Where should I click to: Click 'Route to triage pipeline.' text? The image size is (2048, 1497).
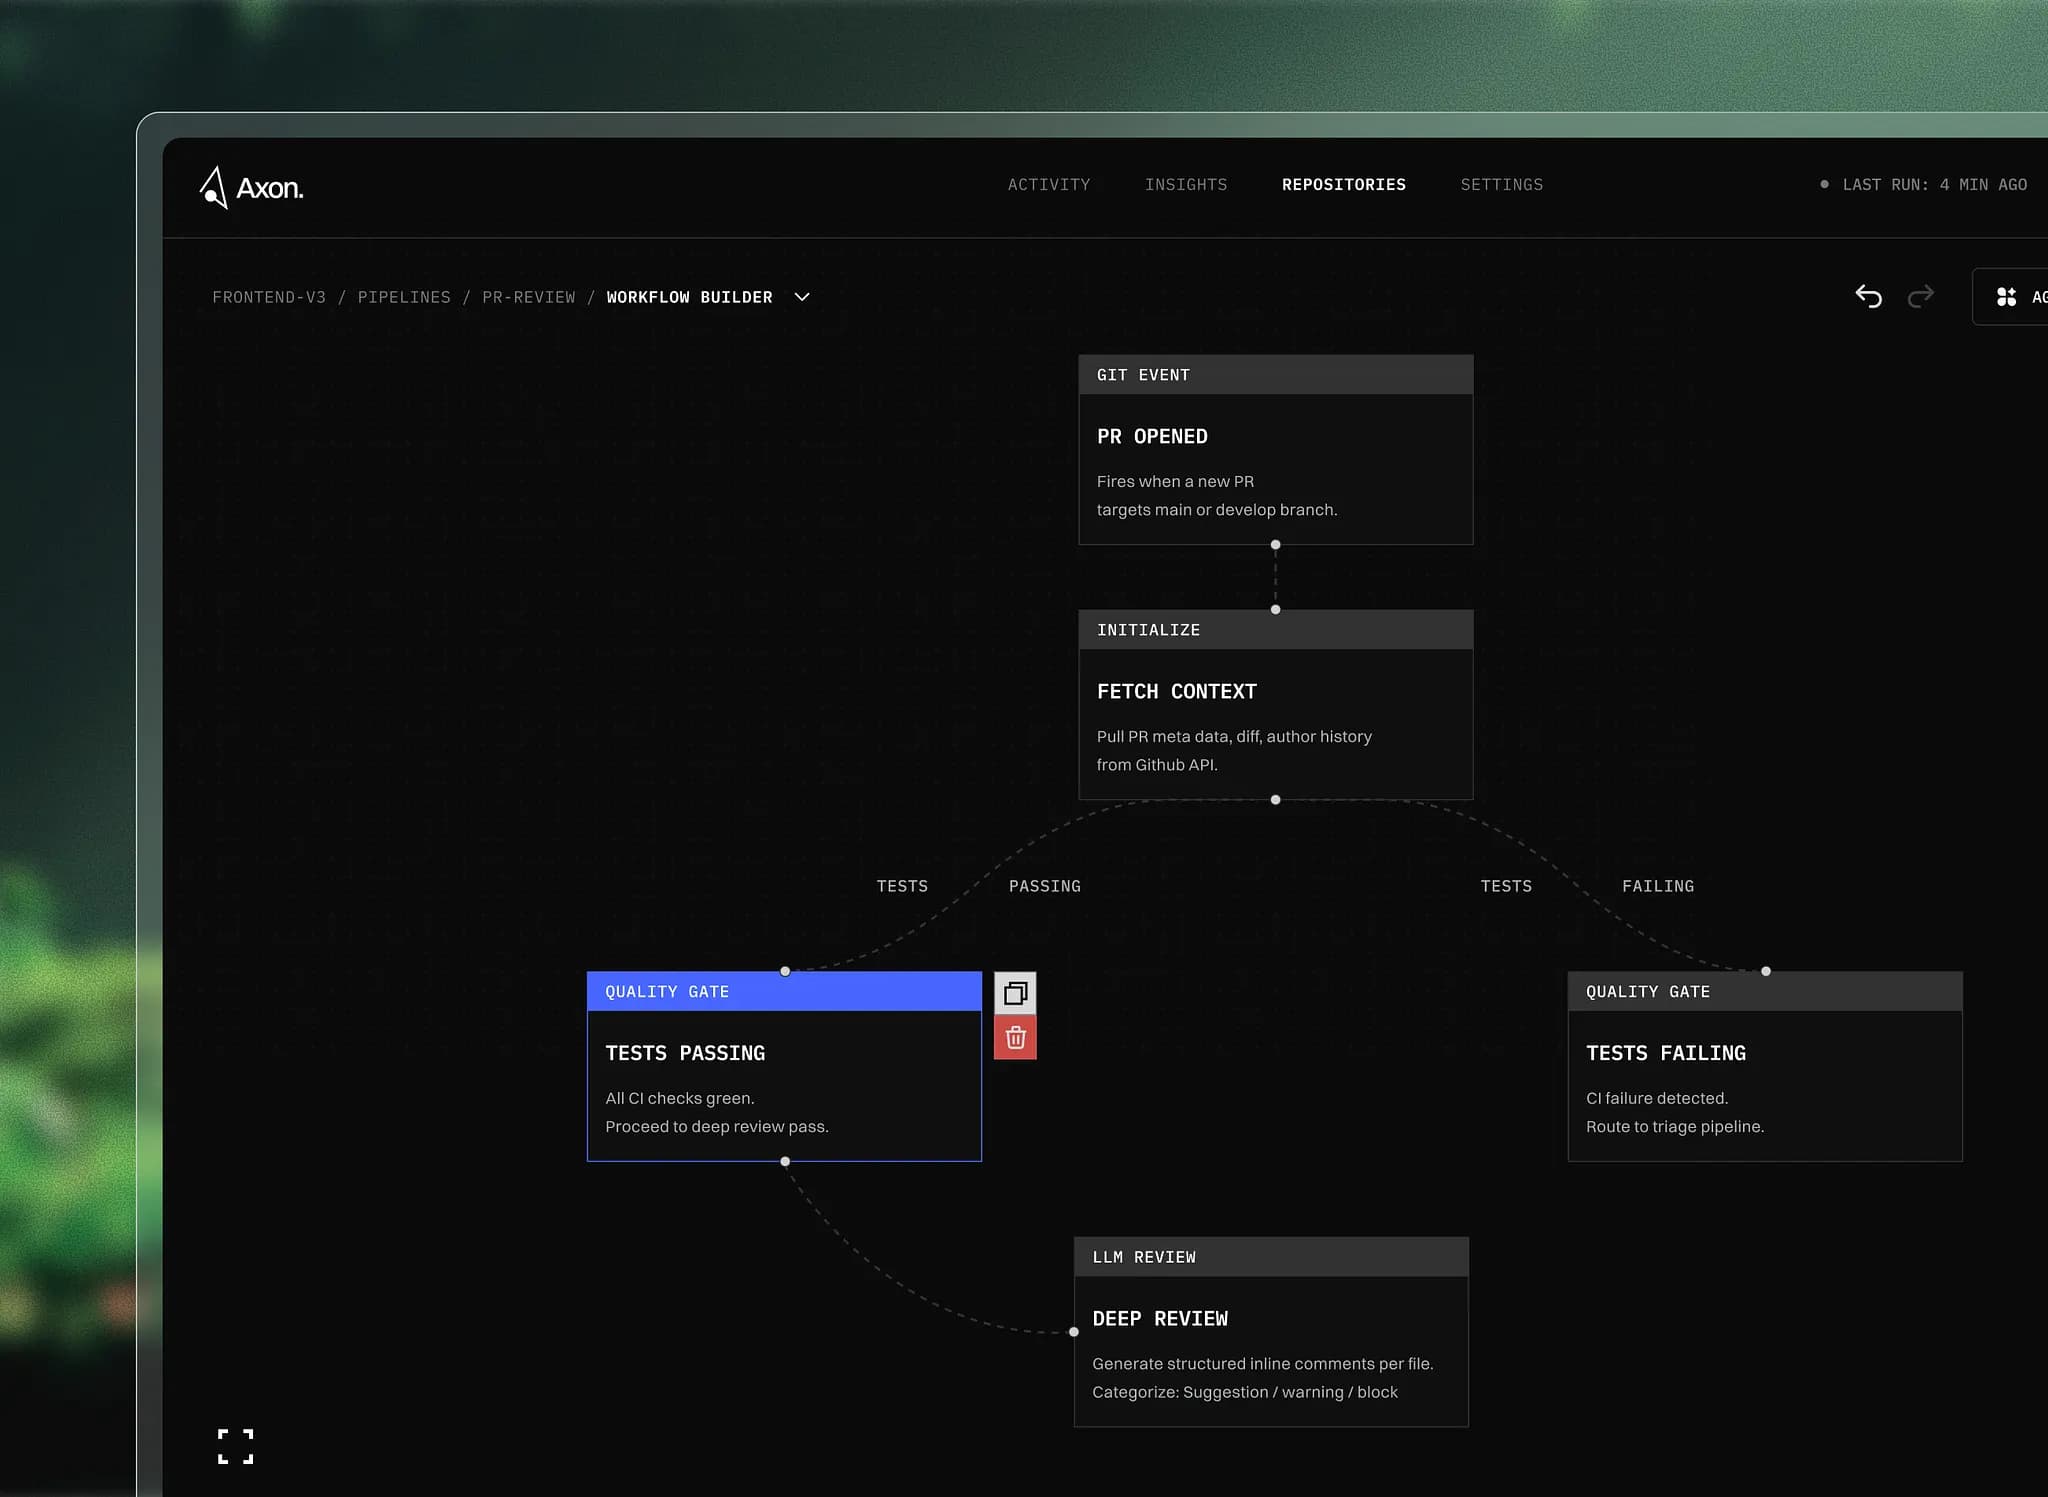click(x=1675, y=1126)
